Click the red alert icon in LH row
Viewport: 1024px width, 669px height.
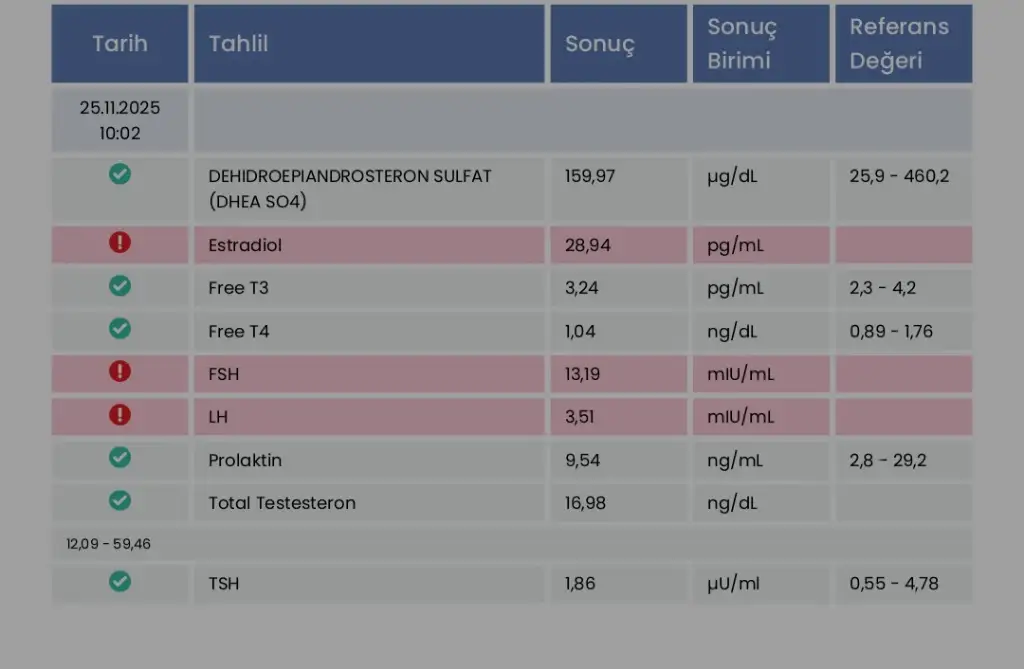[120, 415]
